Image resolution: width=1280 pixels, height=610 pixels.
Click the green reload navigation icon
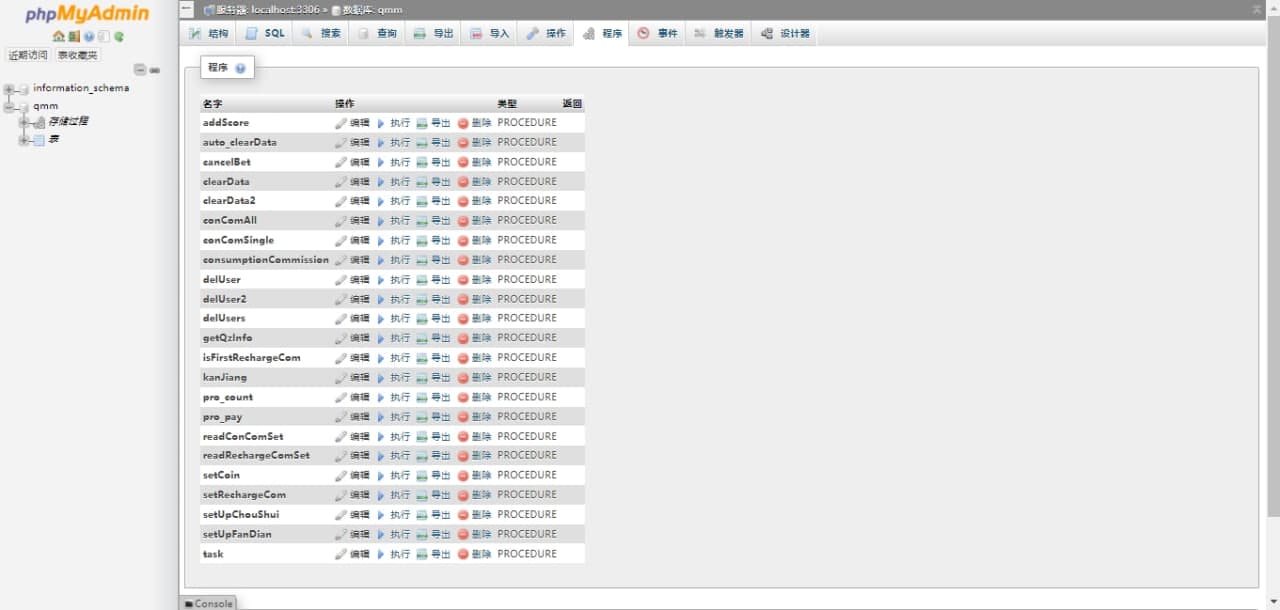pyautogui.click(x=119, y=36)
